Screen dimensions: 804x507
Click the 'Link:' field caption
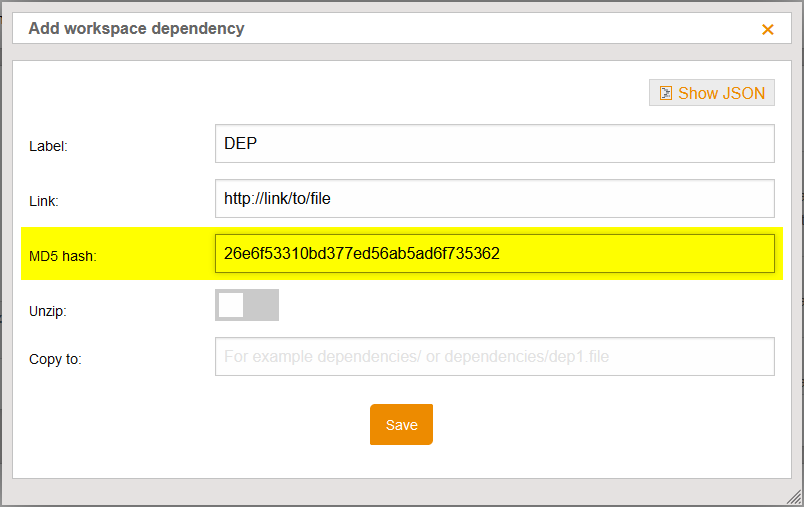pos(44,201)
